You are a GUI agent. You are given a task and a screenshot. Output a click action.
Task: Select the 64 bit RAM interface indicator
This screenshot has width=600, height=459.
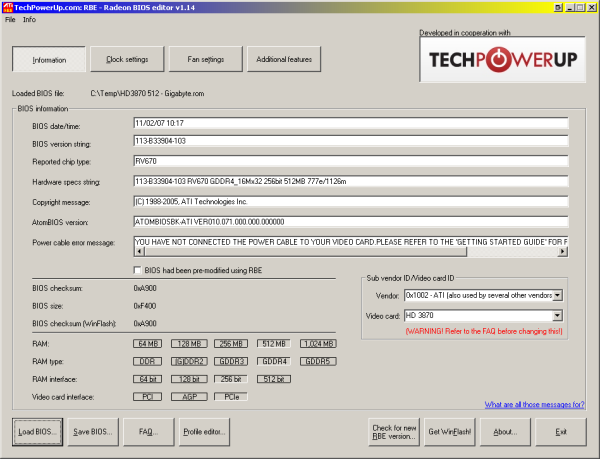(147, 379)
